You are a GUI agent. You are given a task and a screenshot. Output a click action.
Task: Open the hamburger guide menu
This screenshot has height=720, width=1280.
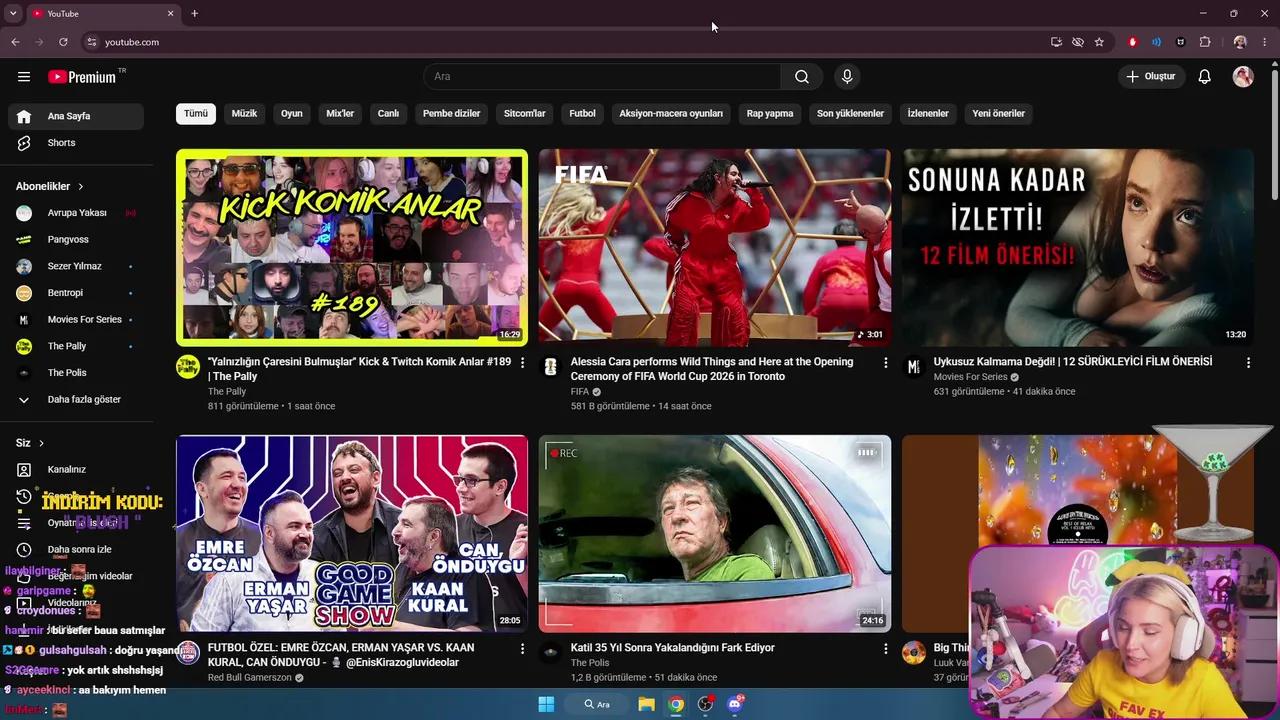click(24, 77)
